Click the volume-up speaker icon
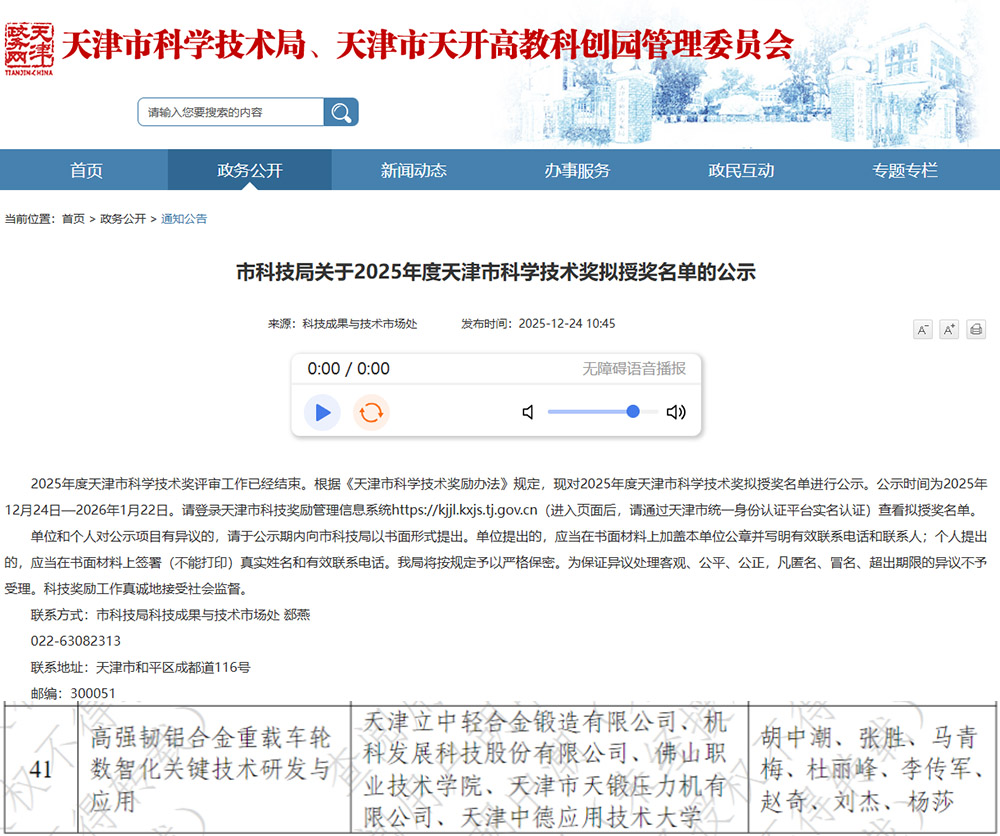Image resolution: width=1000 pixels, height=836 pixels. [676, 411]
